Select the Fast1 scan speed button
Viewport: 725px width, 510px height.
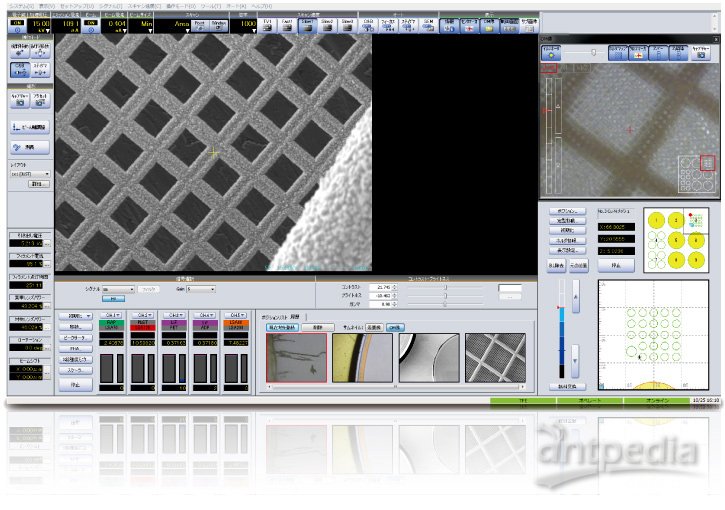(287, 23)
